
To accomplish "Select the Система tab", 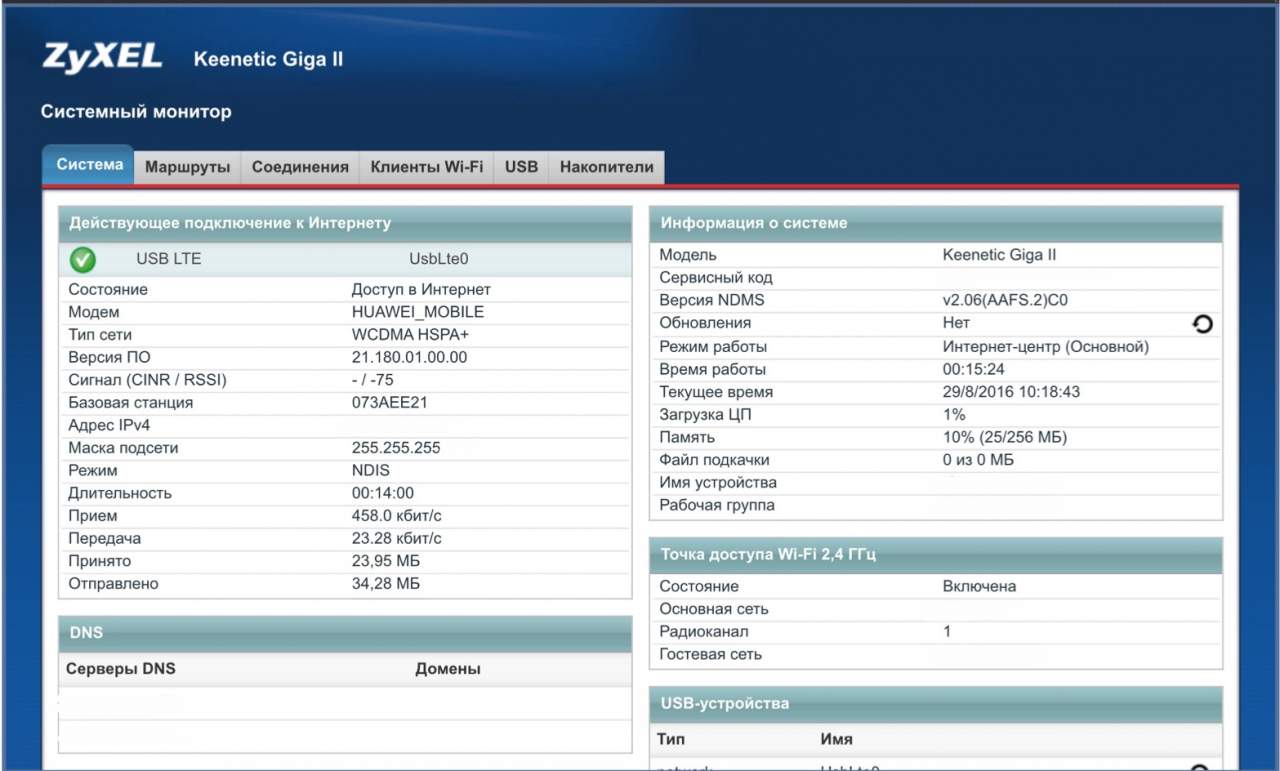I will 89,165.
